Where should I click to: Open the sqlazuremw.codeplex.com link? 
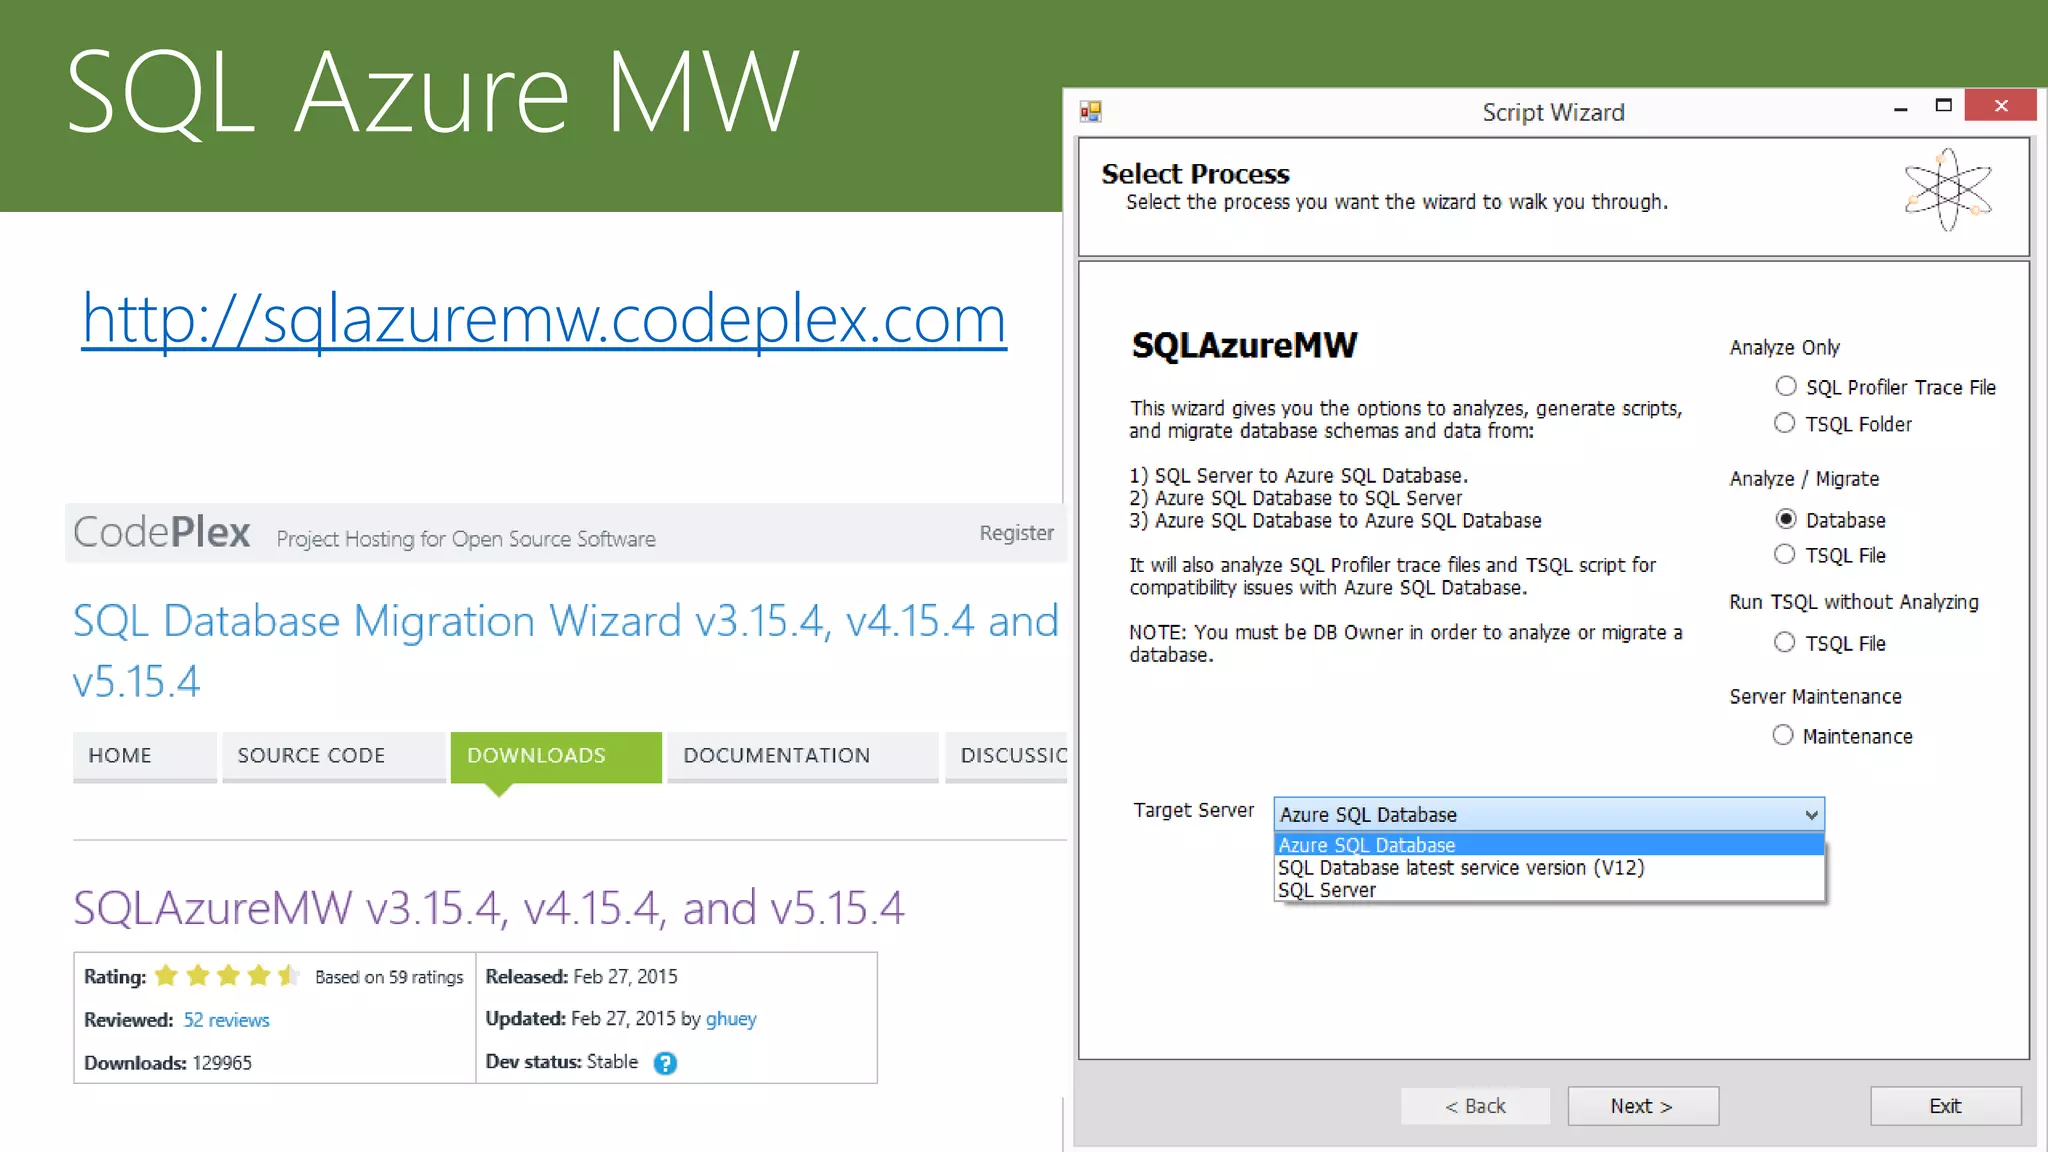[544, 320]
